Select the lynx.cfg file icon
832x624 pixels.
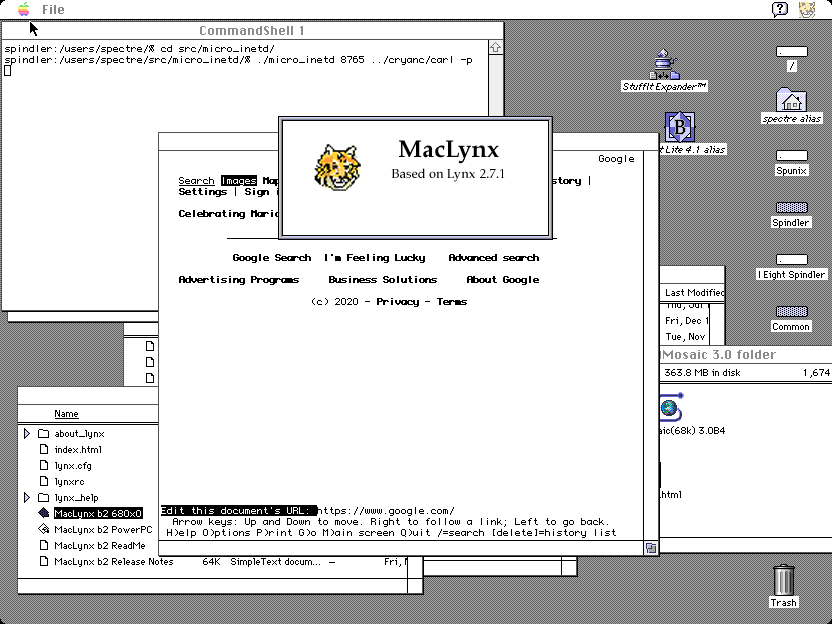45,465
